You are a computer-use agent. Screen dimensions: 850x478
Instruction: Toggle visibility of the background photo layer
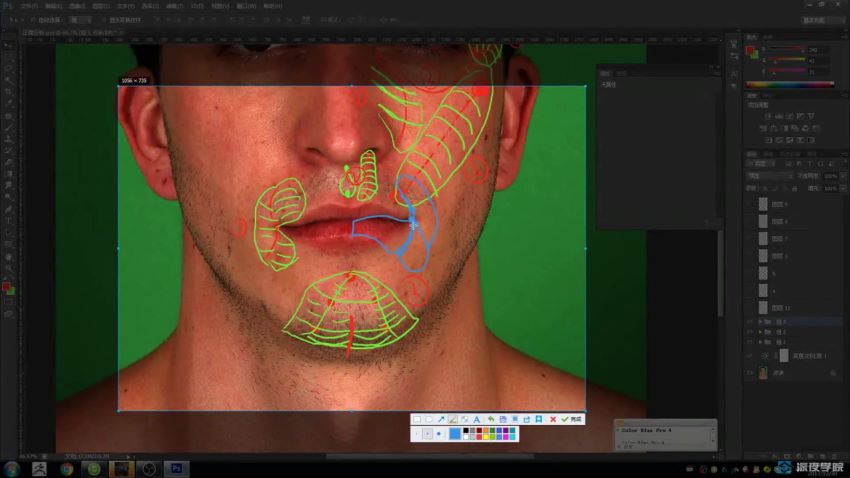point(750,373)
